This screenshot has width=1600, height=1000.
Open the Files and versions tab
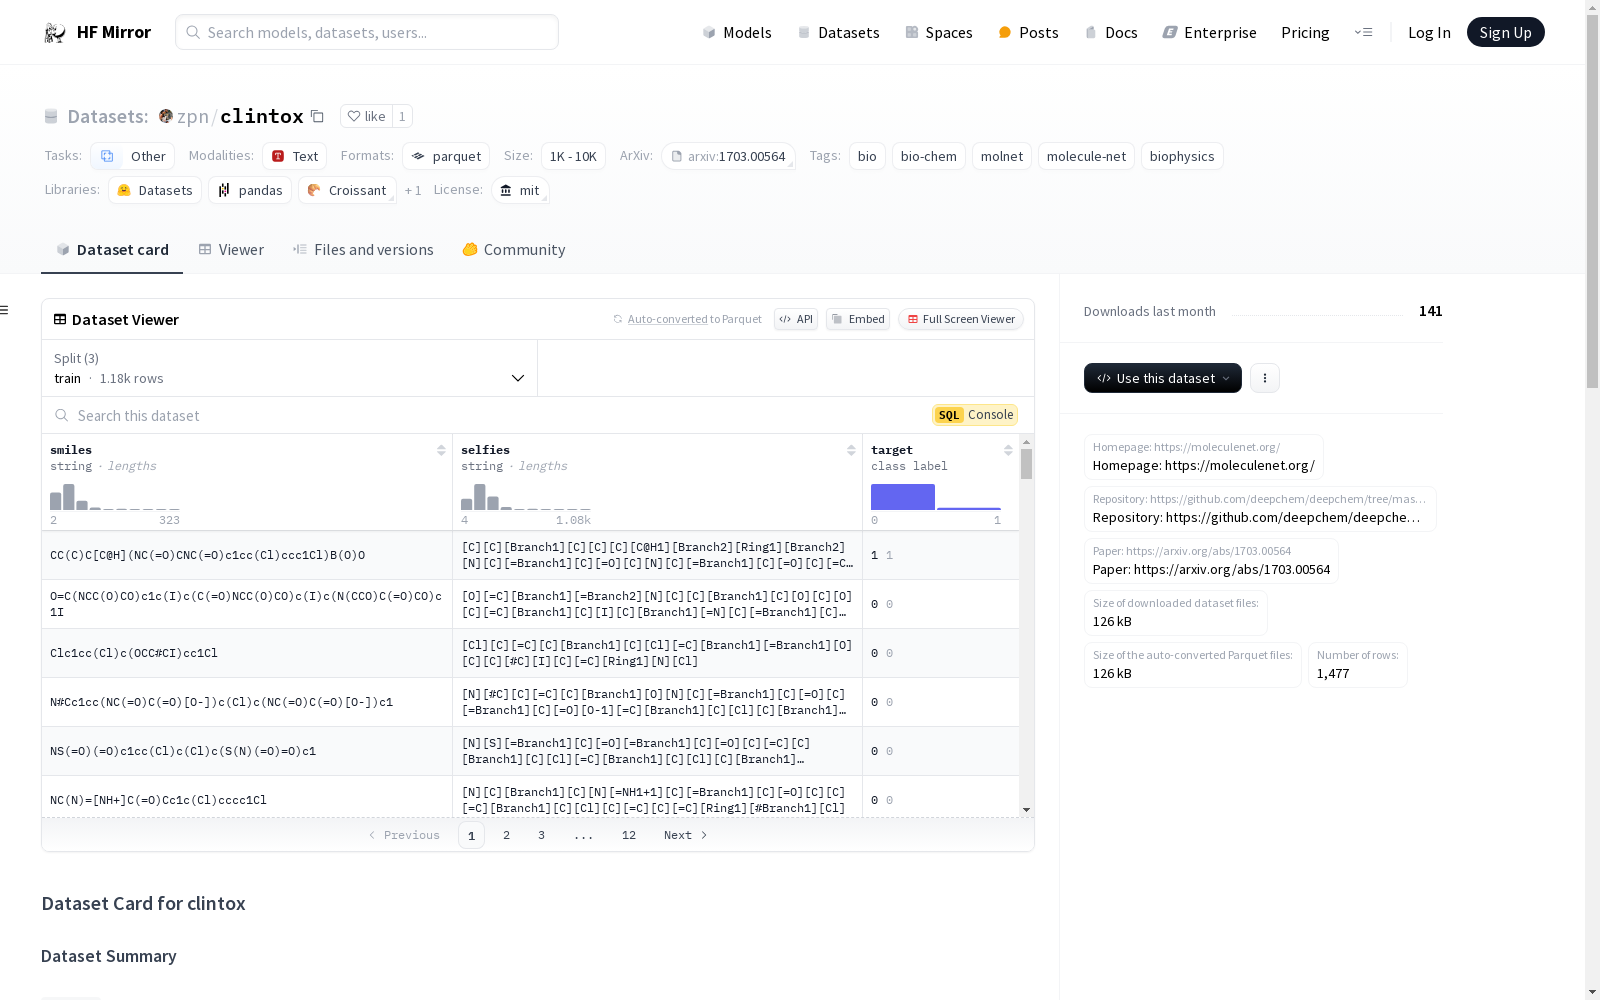363,250
